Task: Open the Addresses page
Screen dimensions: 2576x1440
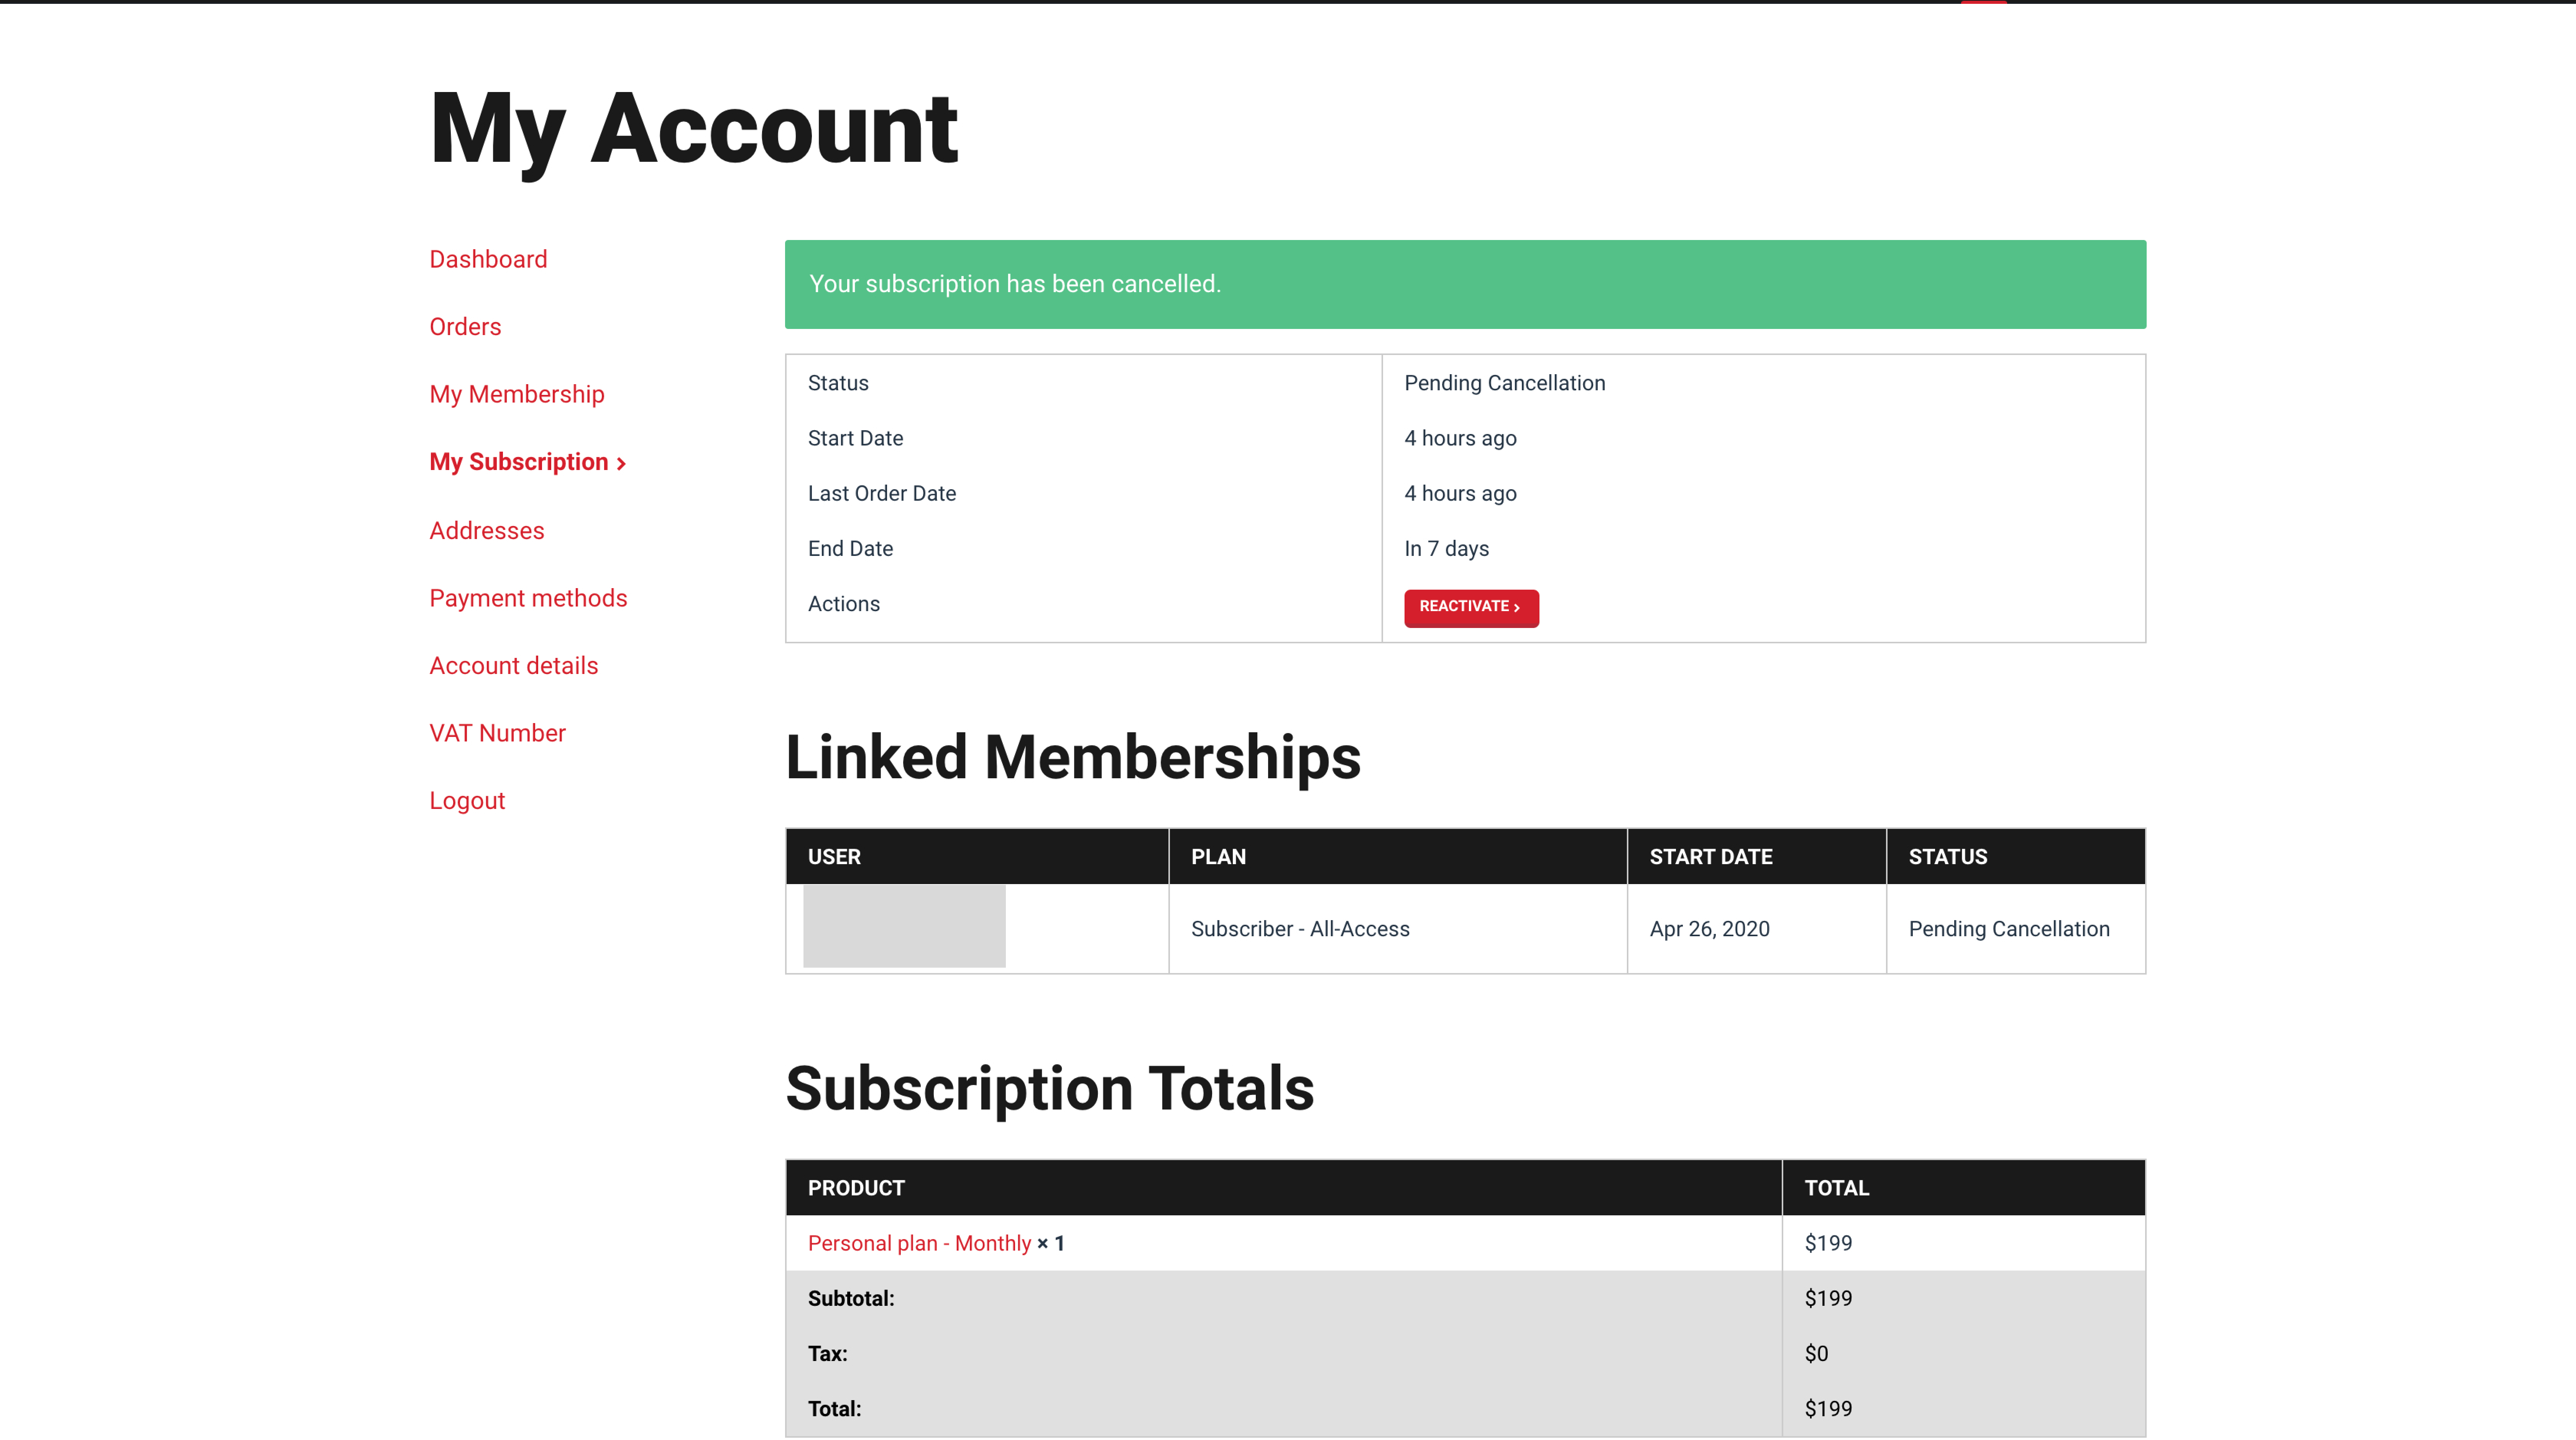Action: (486, 531)
